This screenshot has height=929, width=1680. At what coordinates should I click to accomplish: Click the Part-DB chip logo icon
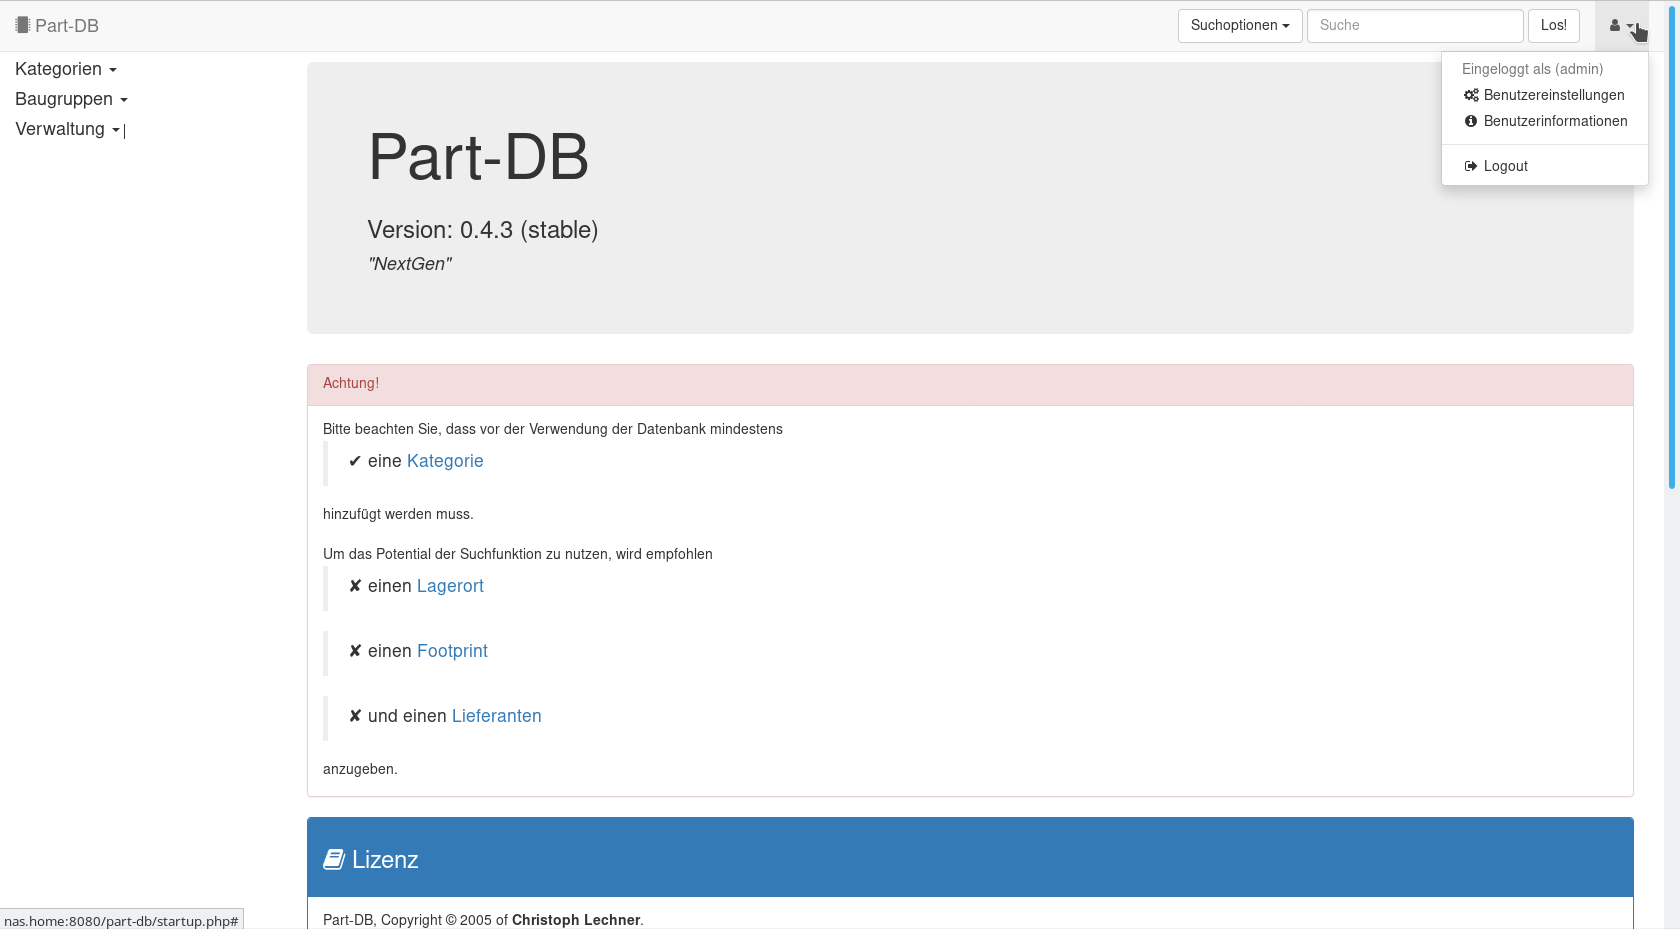coord(22,25)
